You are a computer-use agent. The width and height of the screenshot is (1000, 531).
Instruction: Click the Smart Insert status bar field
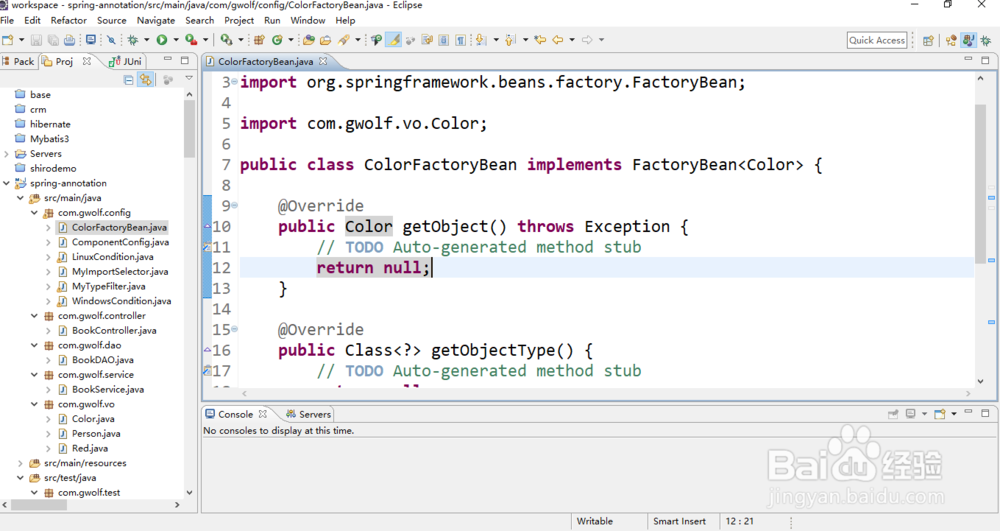click(679, 521)
